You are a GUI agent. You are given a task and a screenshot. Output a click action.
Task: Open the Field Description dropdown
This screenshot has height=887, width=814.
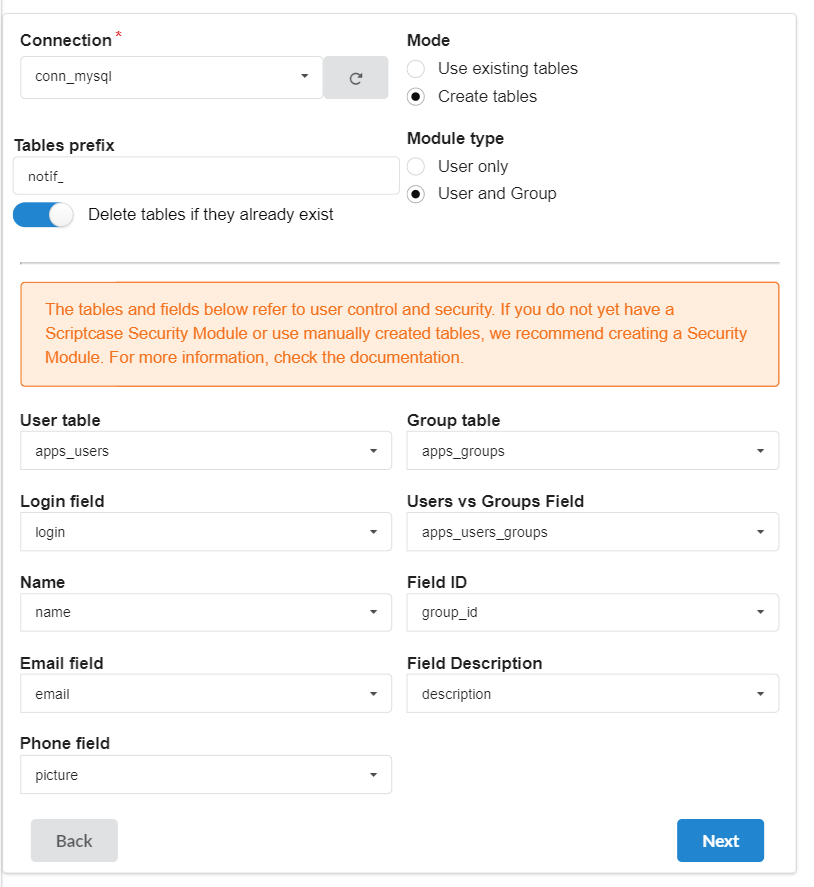click(592, 693)
